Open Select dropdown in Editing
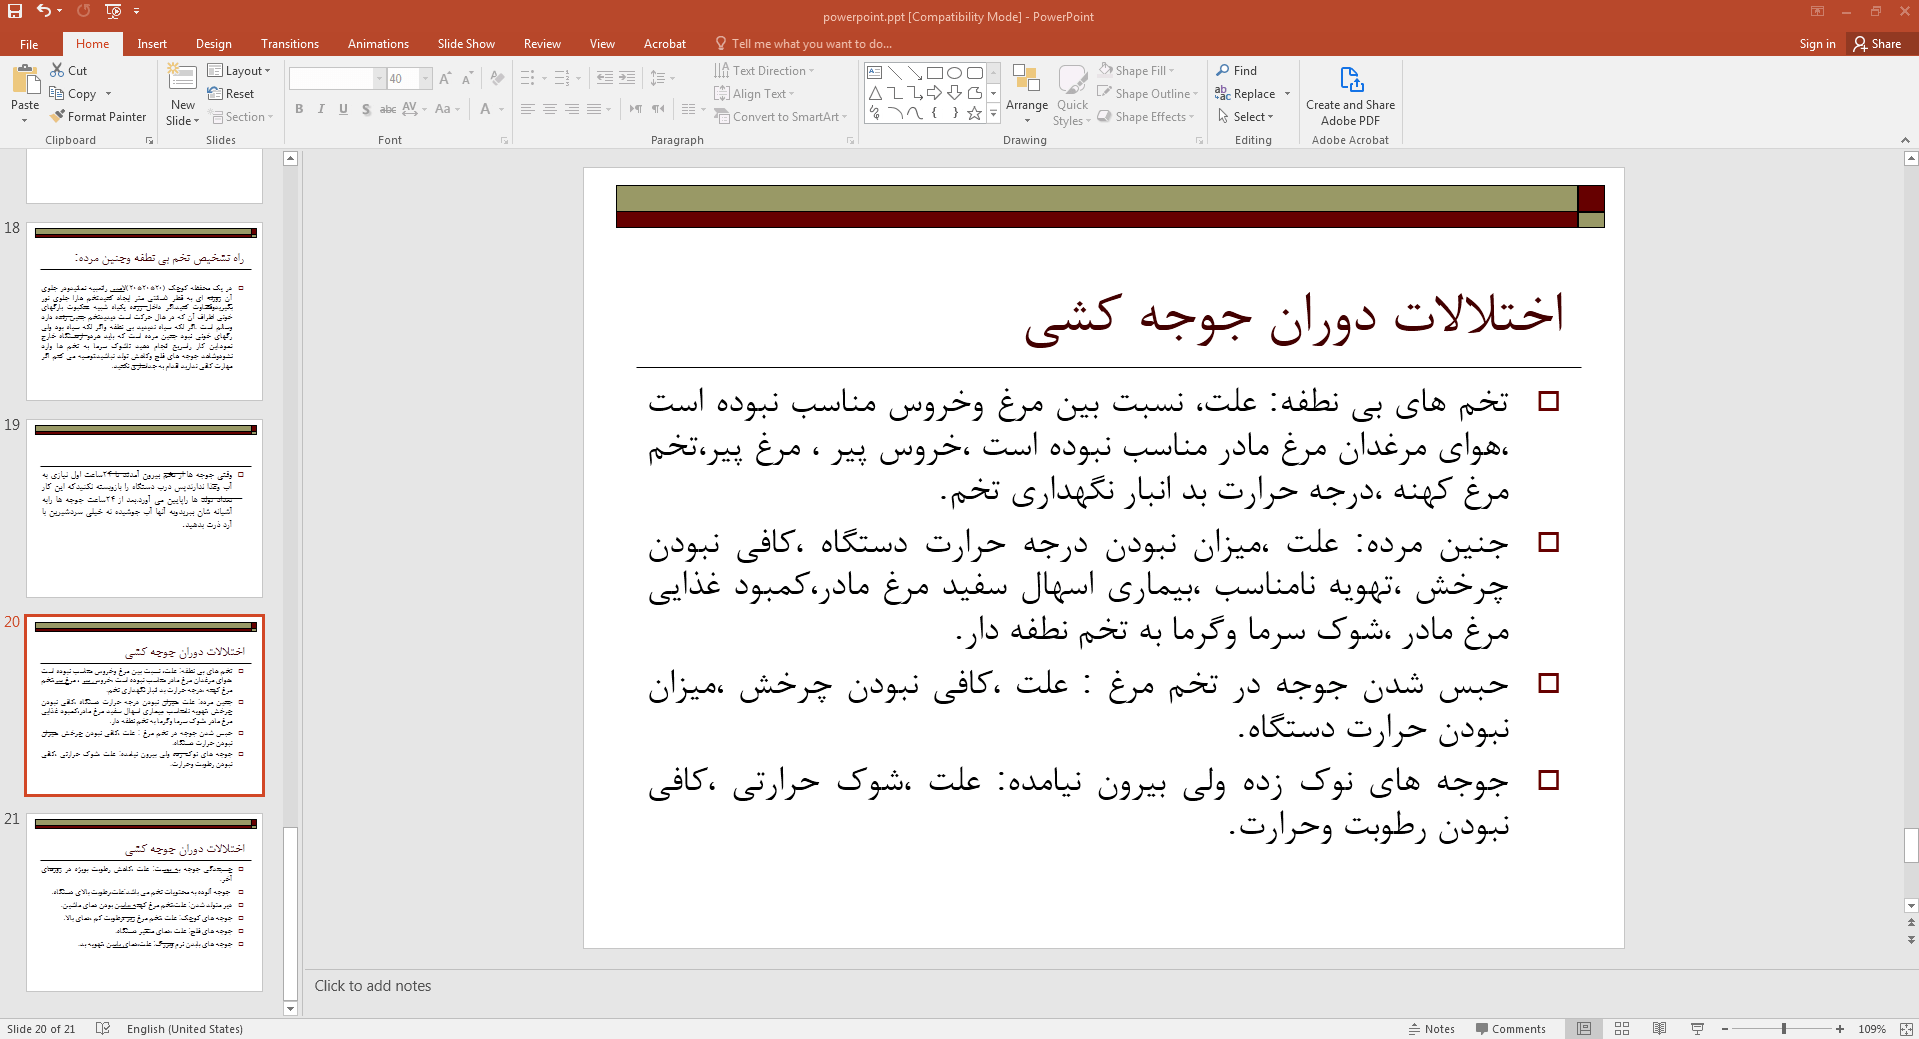 click(x=1246, y=117)
